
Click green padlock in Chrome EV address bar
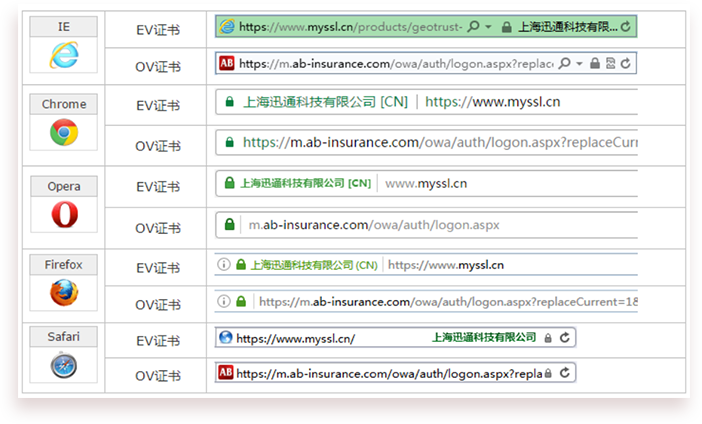coord(230,102)
